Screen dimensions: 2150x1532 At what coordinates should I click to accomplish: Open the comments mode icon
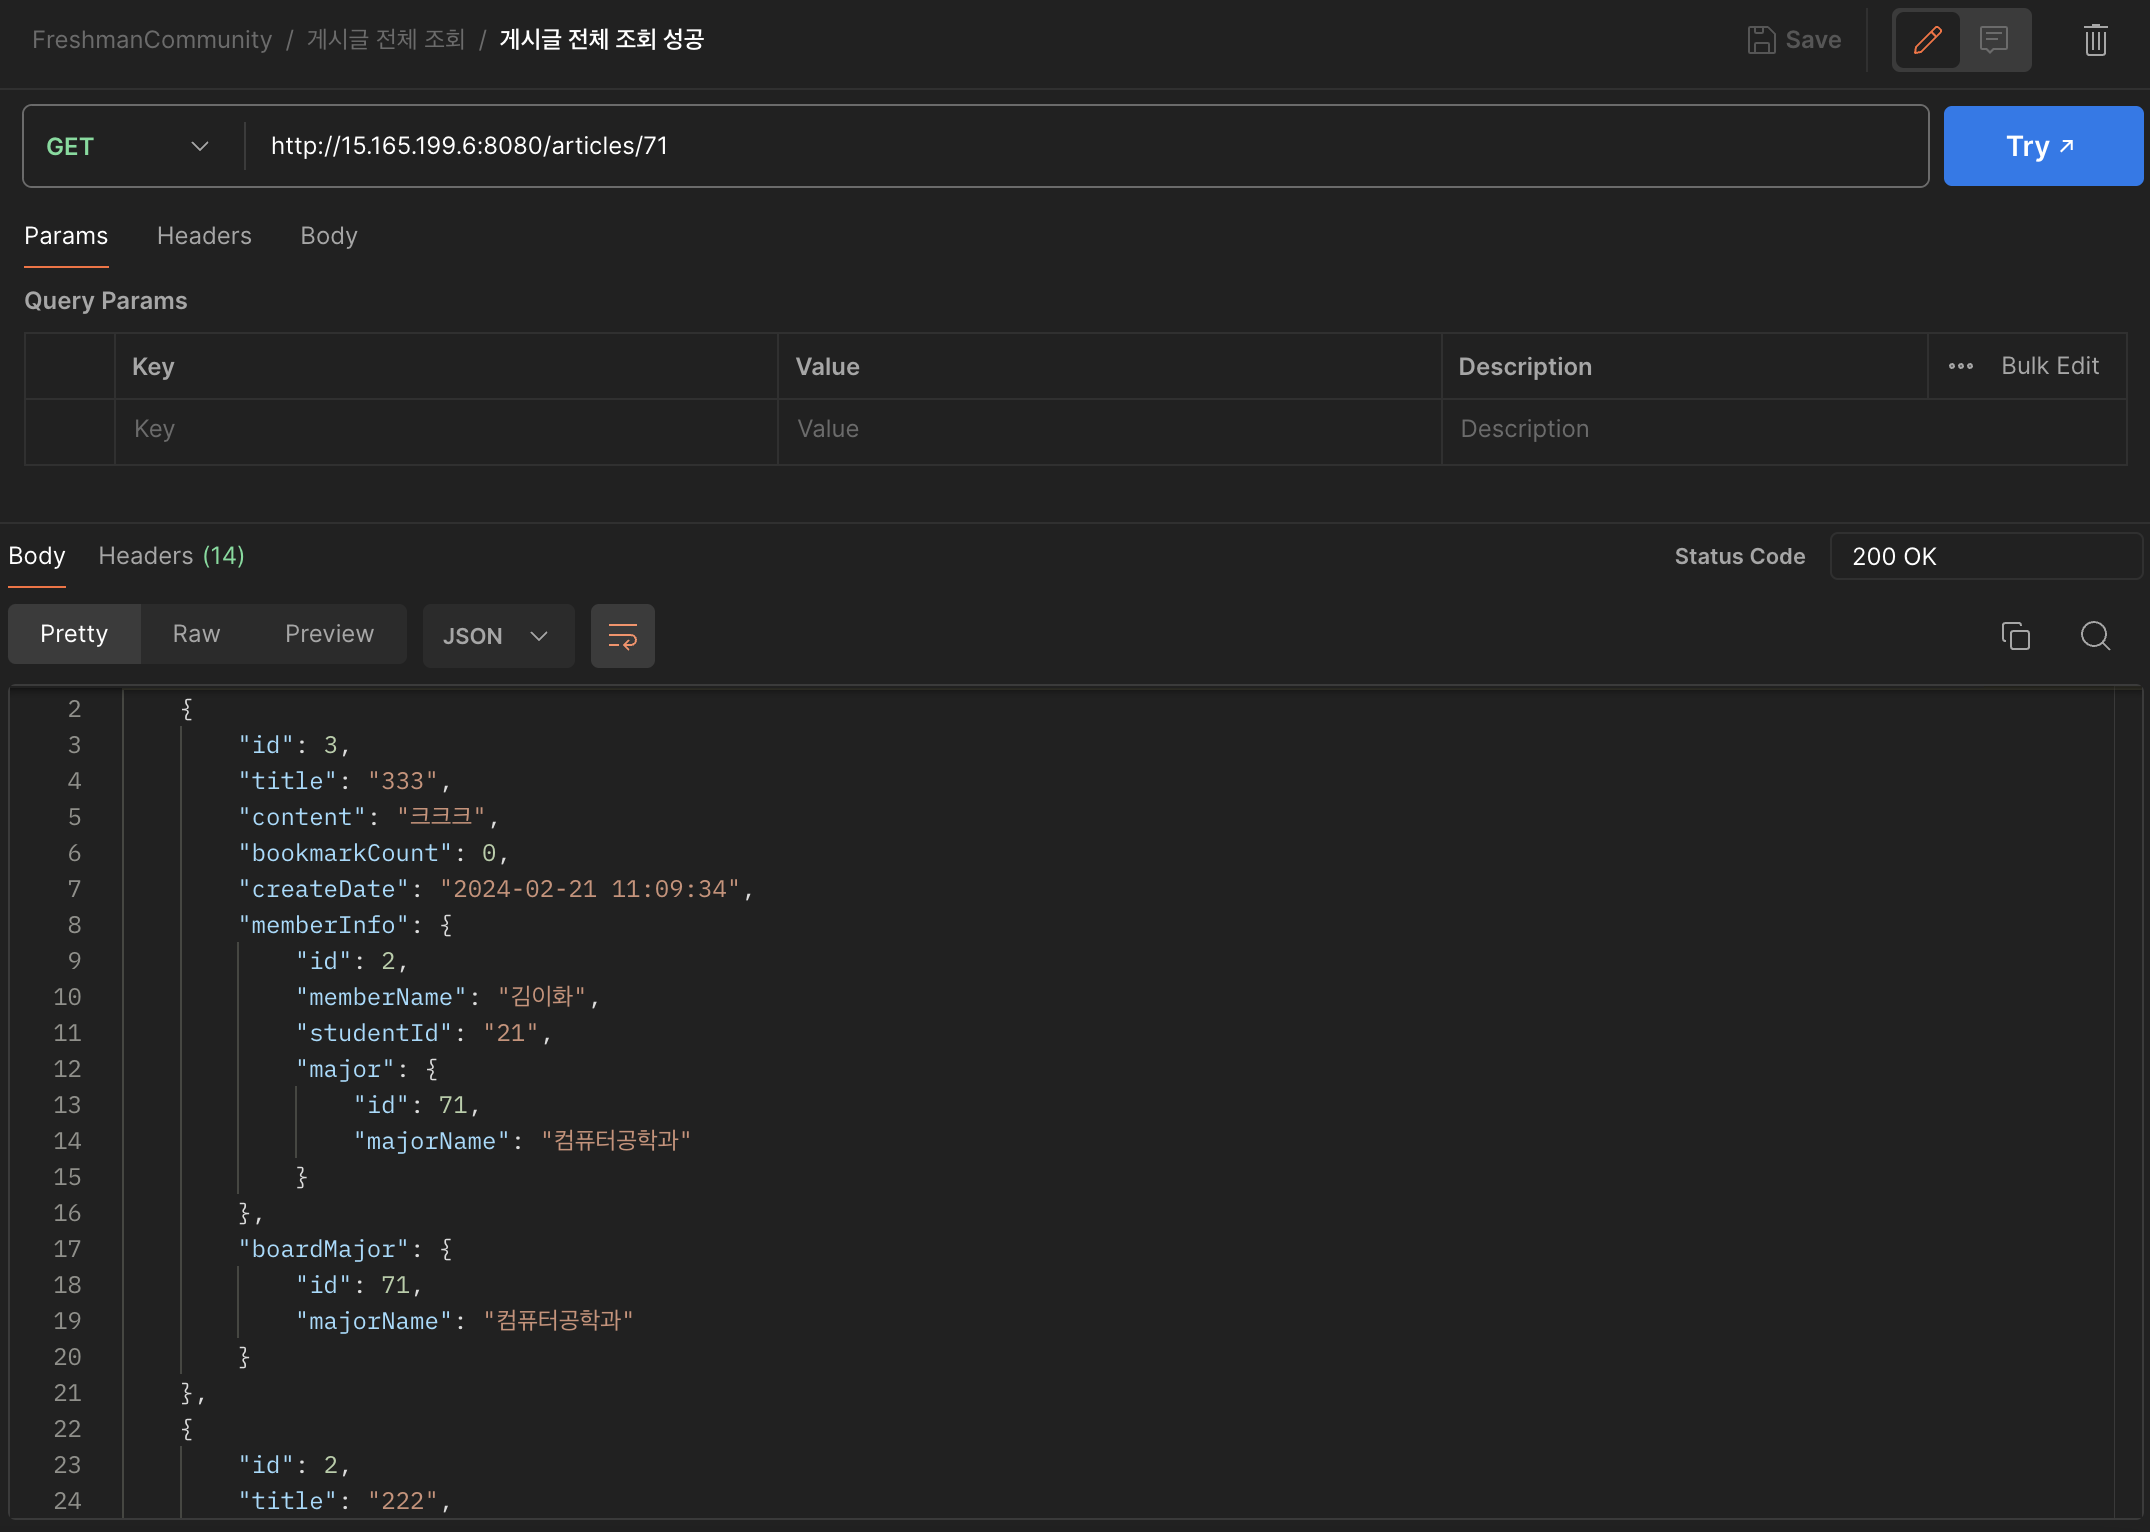point(1994,40)
